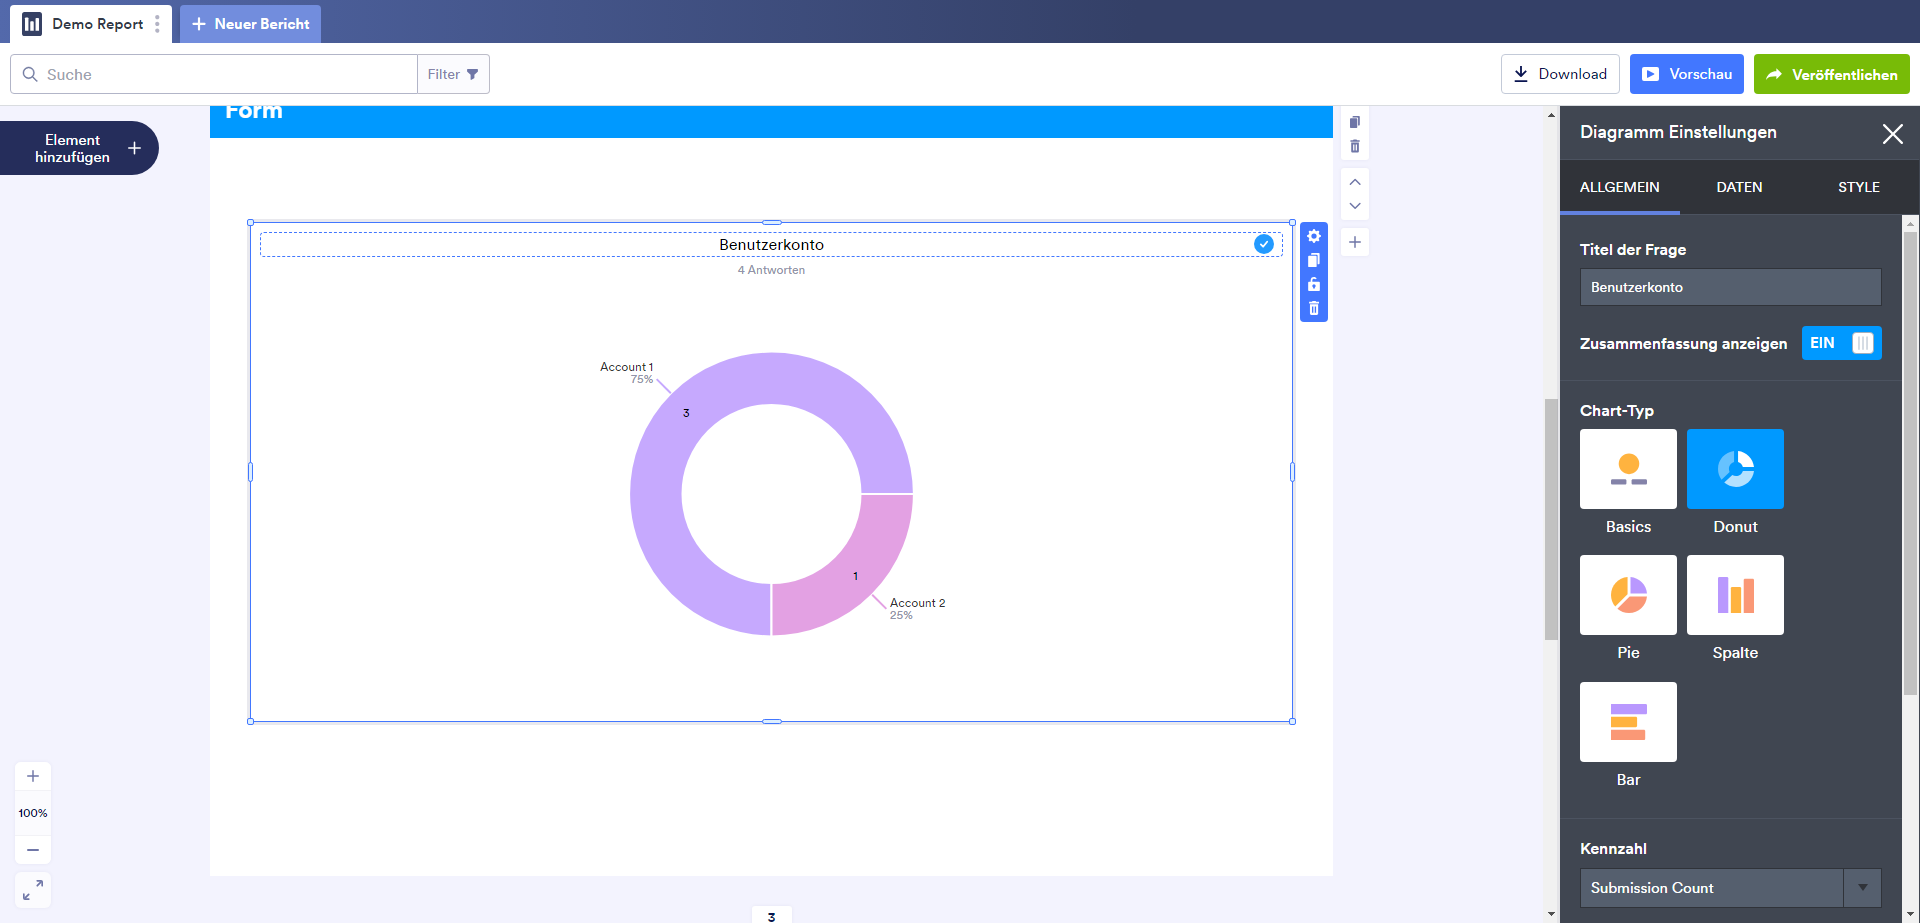Select the Bar chart type

[1628, 722]
